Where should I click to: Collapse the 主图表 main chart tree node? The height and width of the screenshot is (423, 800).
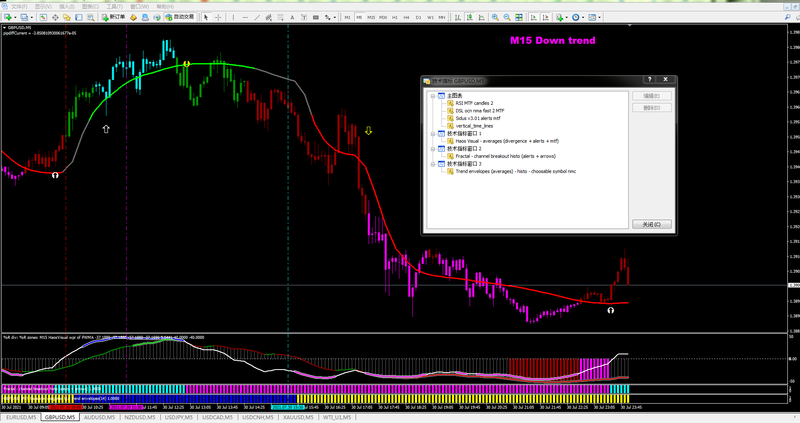pos(430,96)
